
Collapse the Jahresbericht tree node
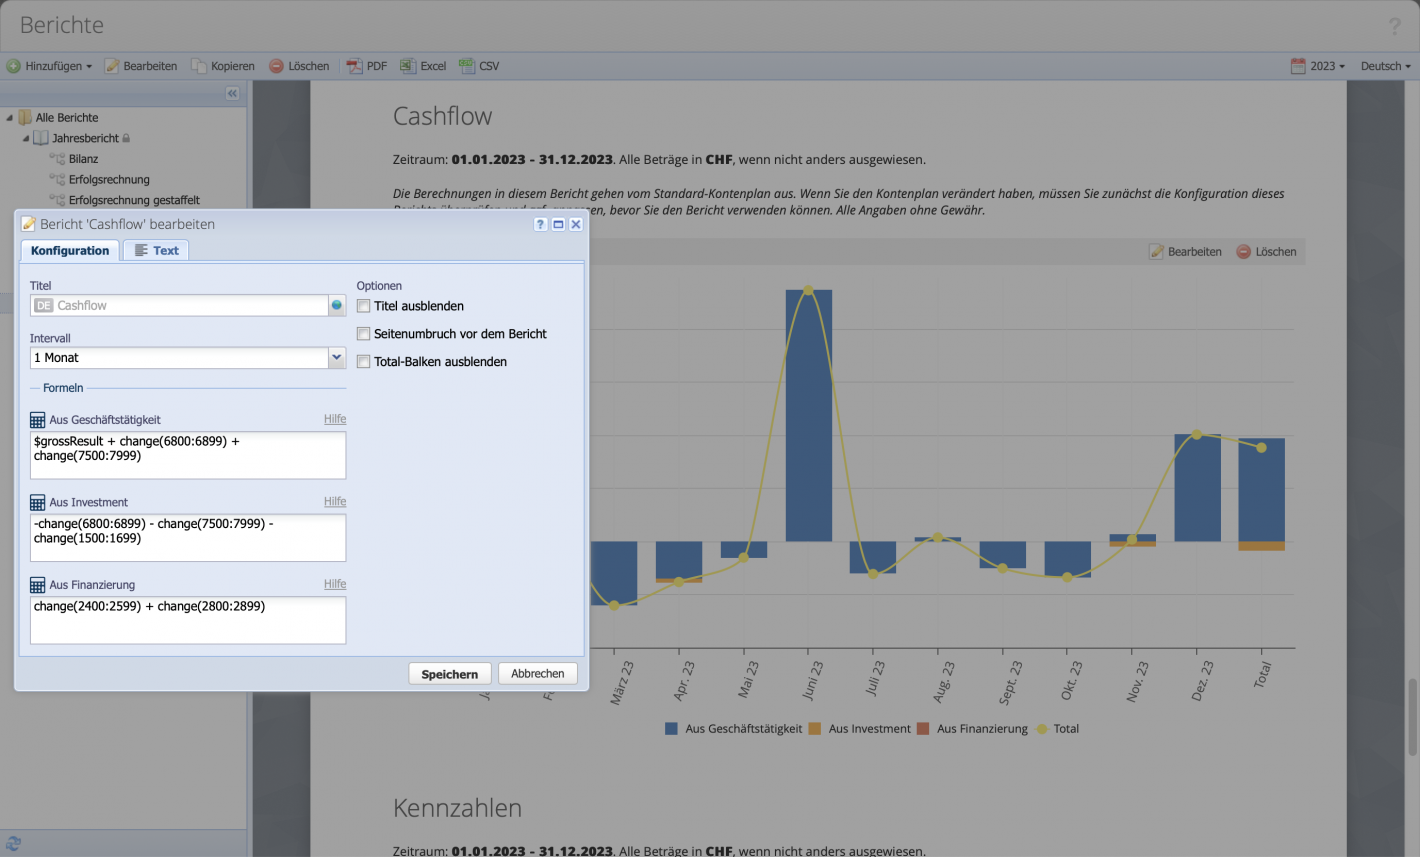coord(25,137)
